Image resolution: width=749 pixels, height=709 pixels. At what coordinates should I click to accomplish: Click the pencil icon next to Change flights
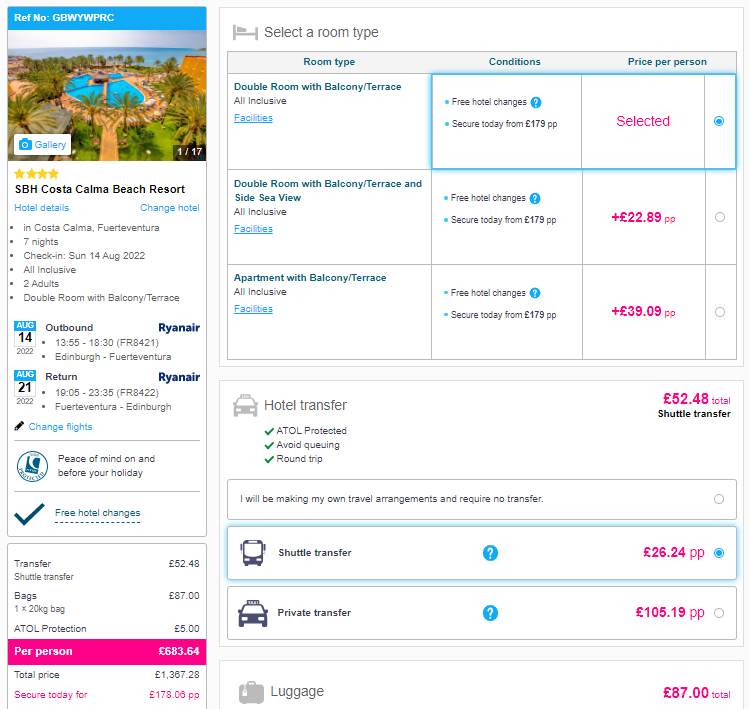[x=19, y=426]
